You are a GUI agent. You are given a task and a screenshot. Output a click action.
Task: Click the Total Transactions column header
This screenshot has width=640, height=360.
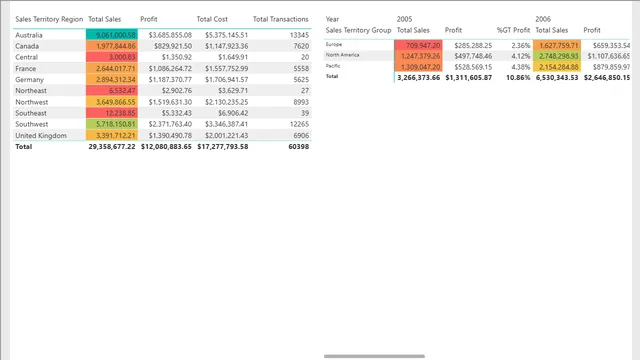[280, 19]
